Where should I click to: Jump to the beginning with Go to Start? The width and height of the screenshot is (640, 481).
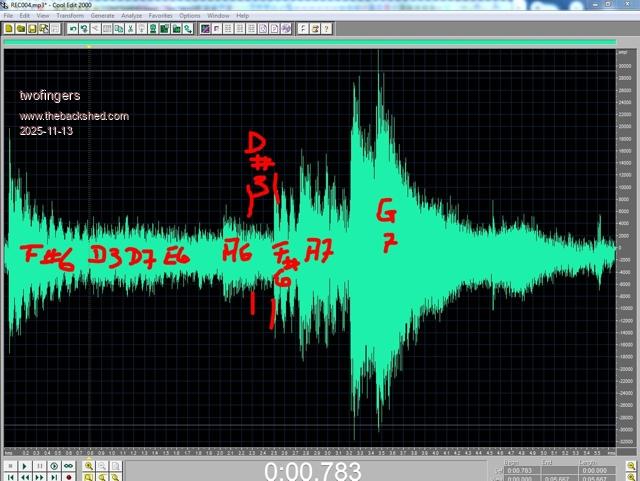pyautogui.click(x=9, y=477)
